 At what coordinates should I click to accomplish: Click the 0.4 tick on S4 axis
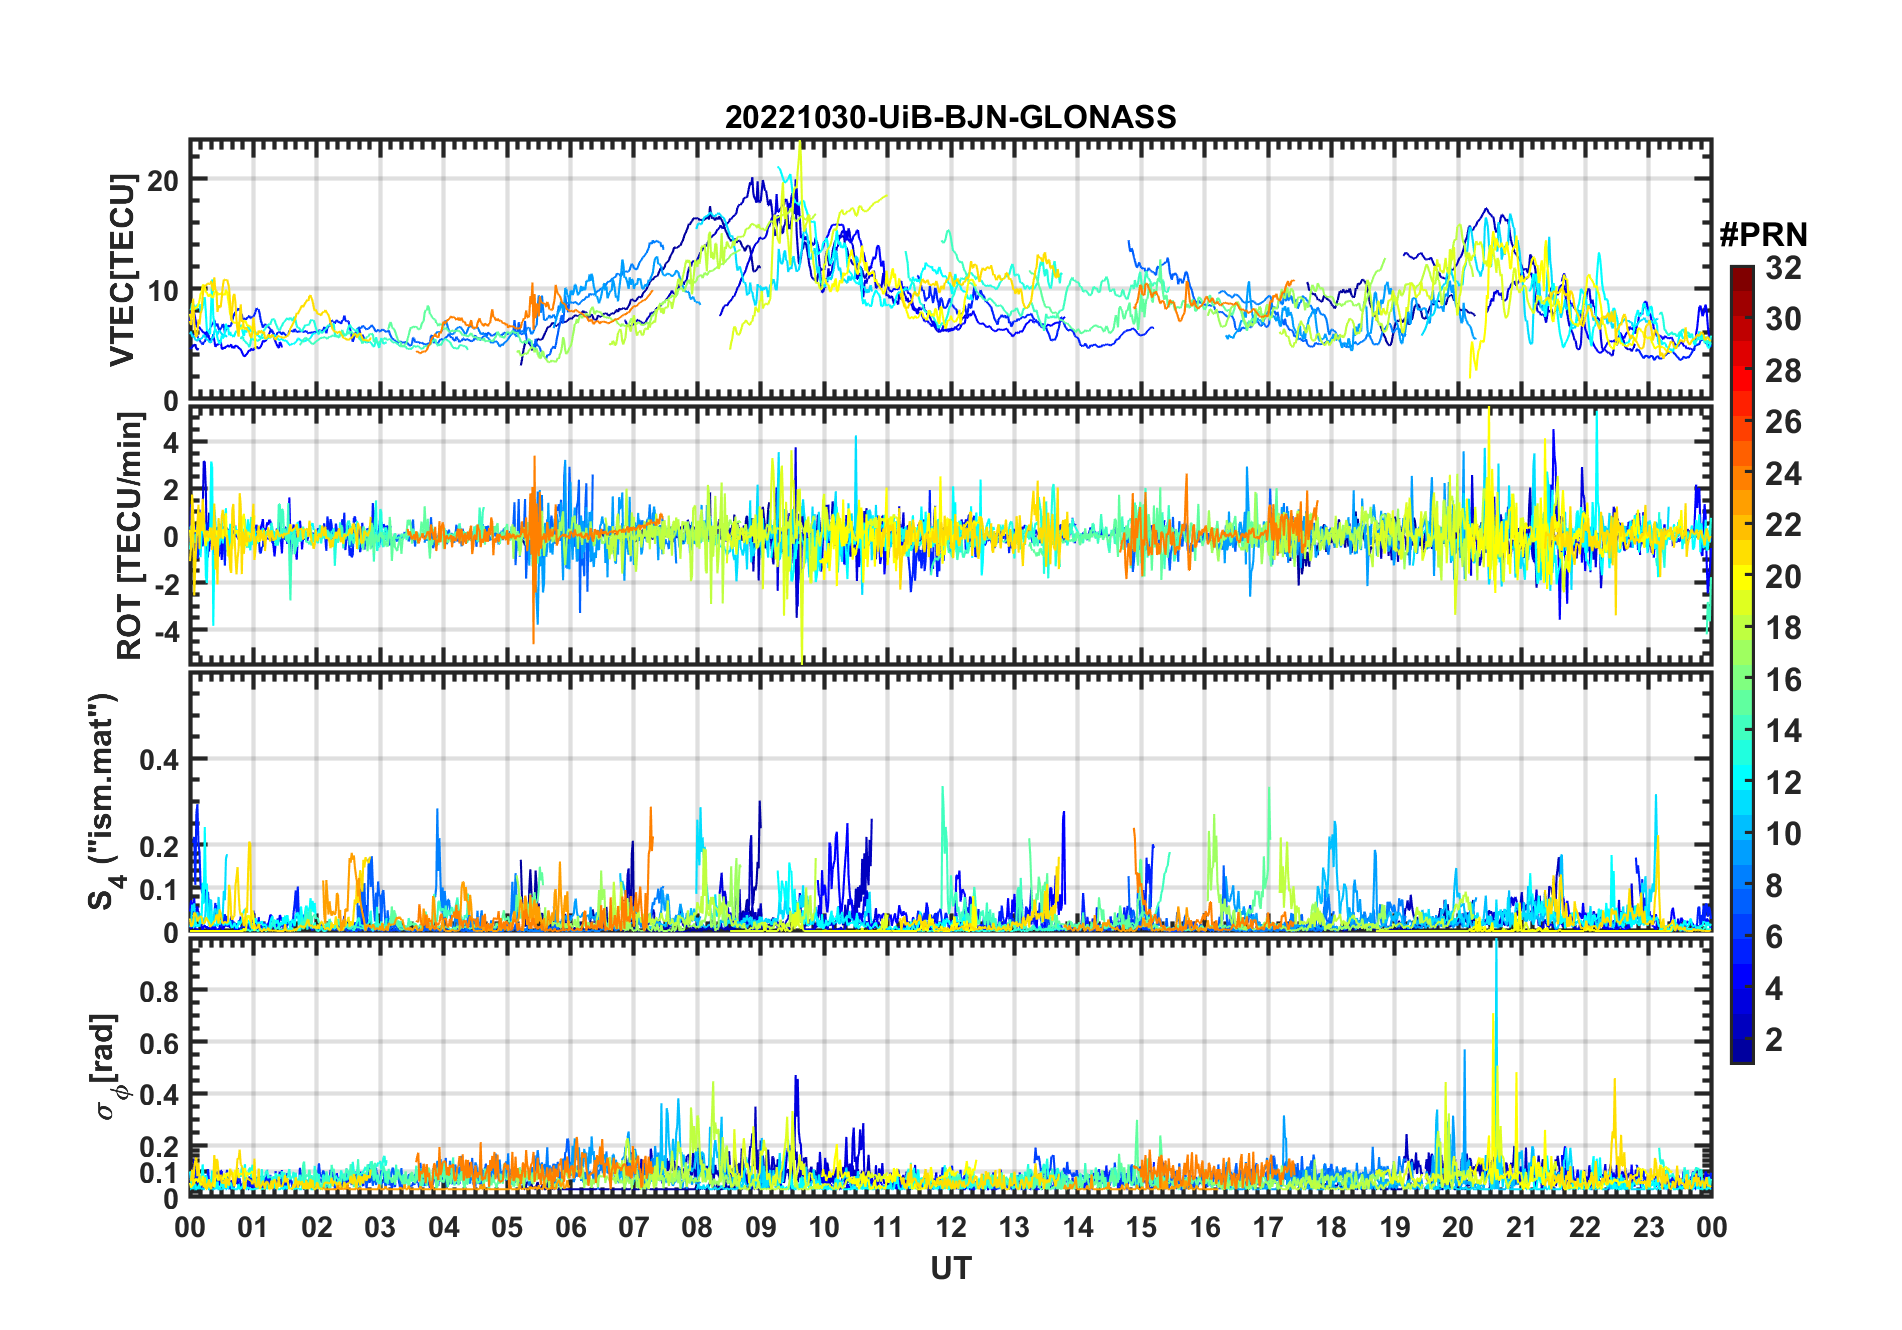coord(159,759)
